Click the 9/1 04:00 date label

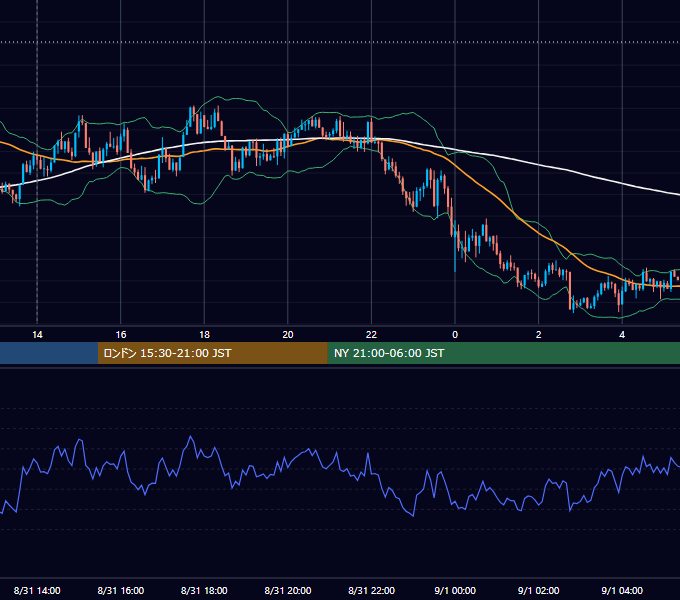coord(622,590)
